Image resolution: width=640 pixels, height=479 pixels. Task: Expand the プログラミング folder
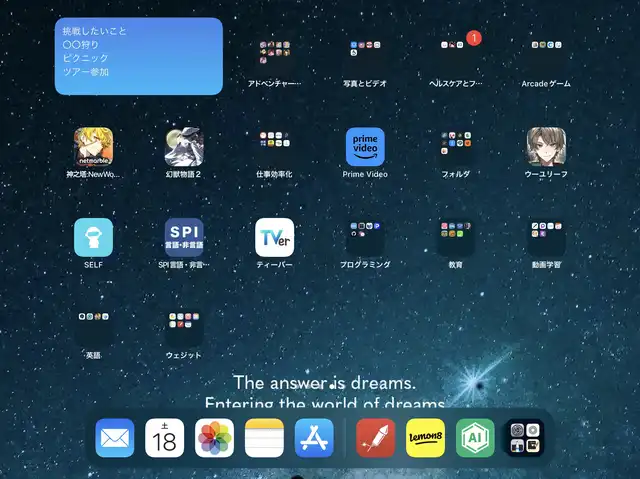click(x=365, y=237)
